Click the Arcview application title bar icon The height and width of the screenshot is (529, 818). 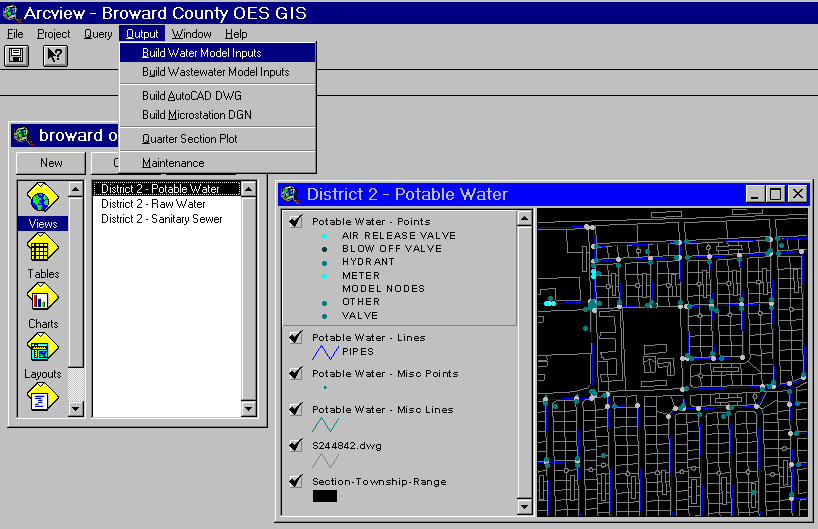(11, 13)
